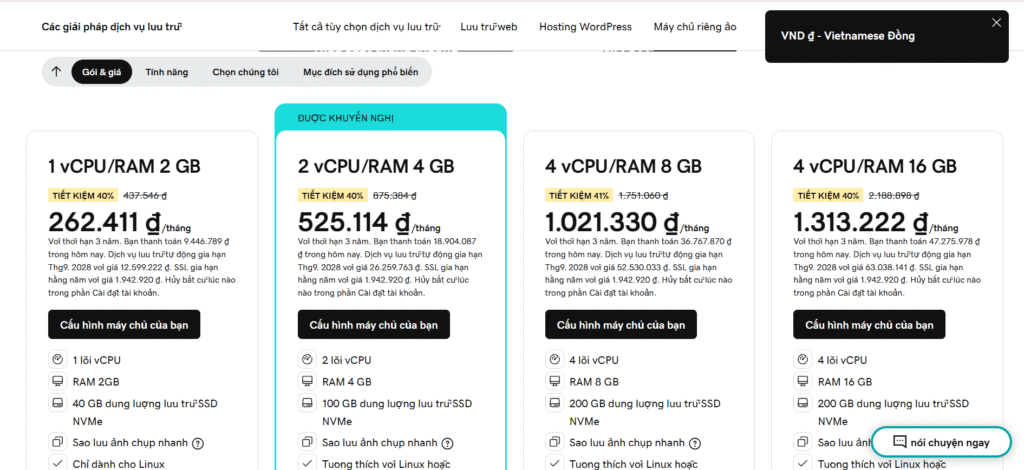This screenshot has height=470, width=1024.
Task: Select the 'Gói & giá' tab pill
Action: coord(102,72)
